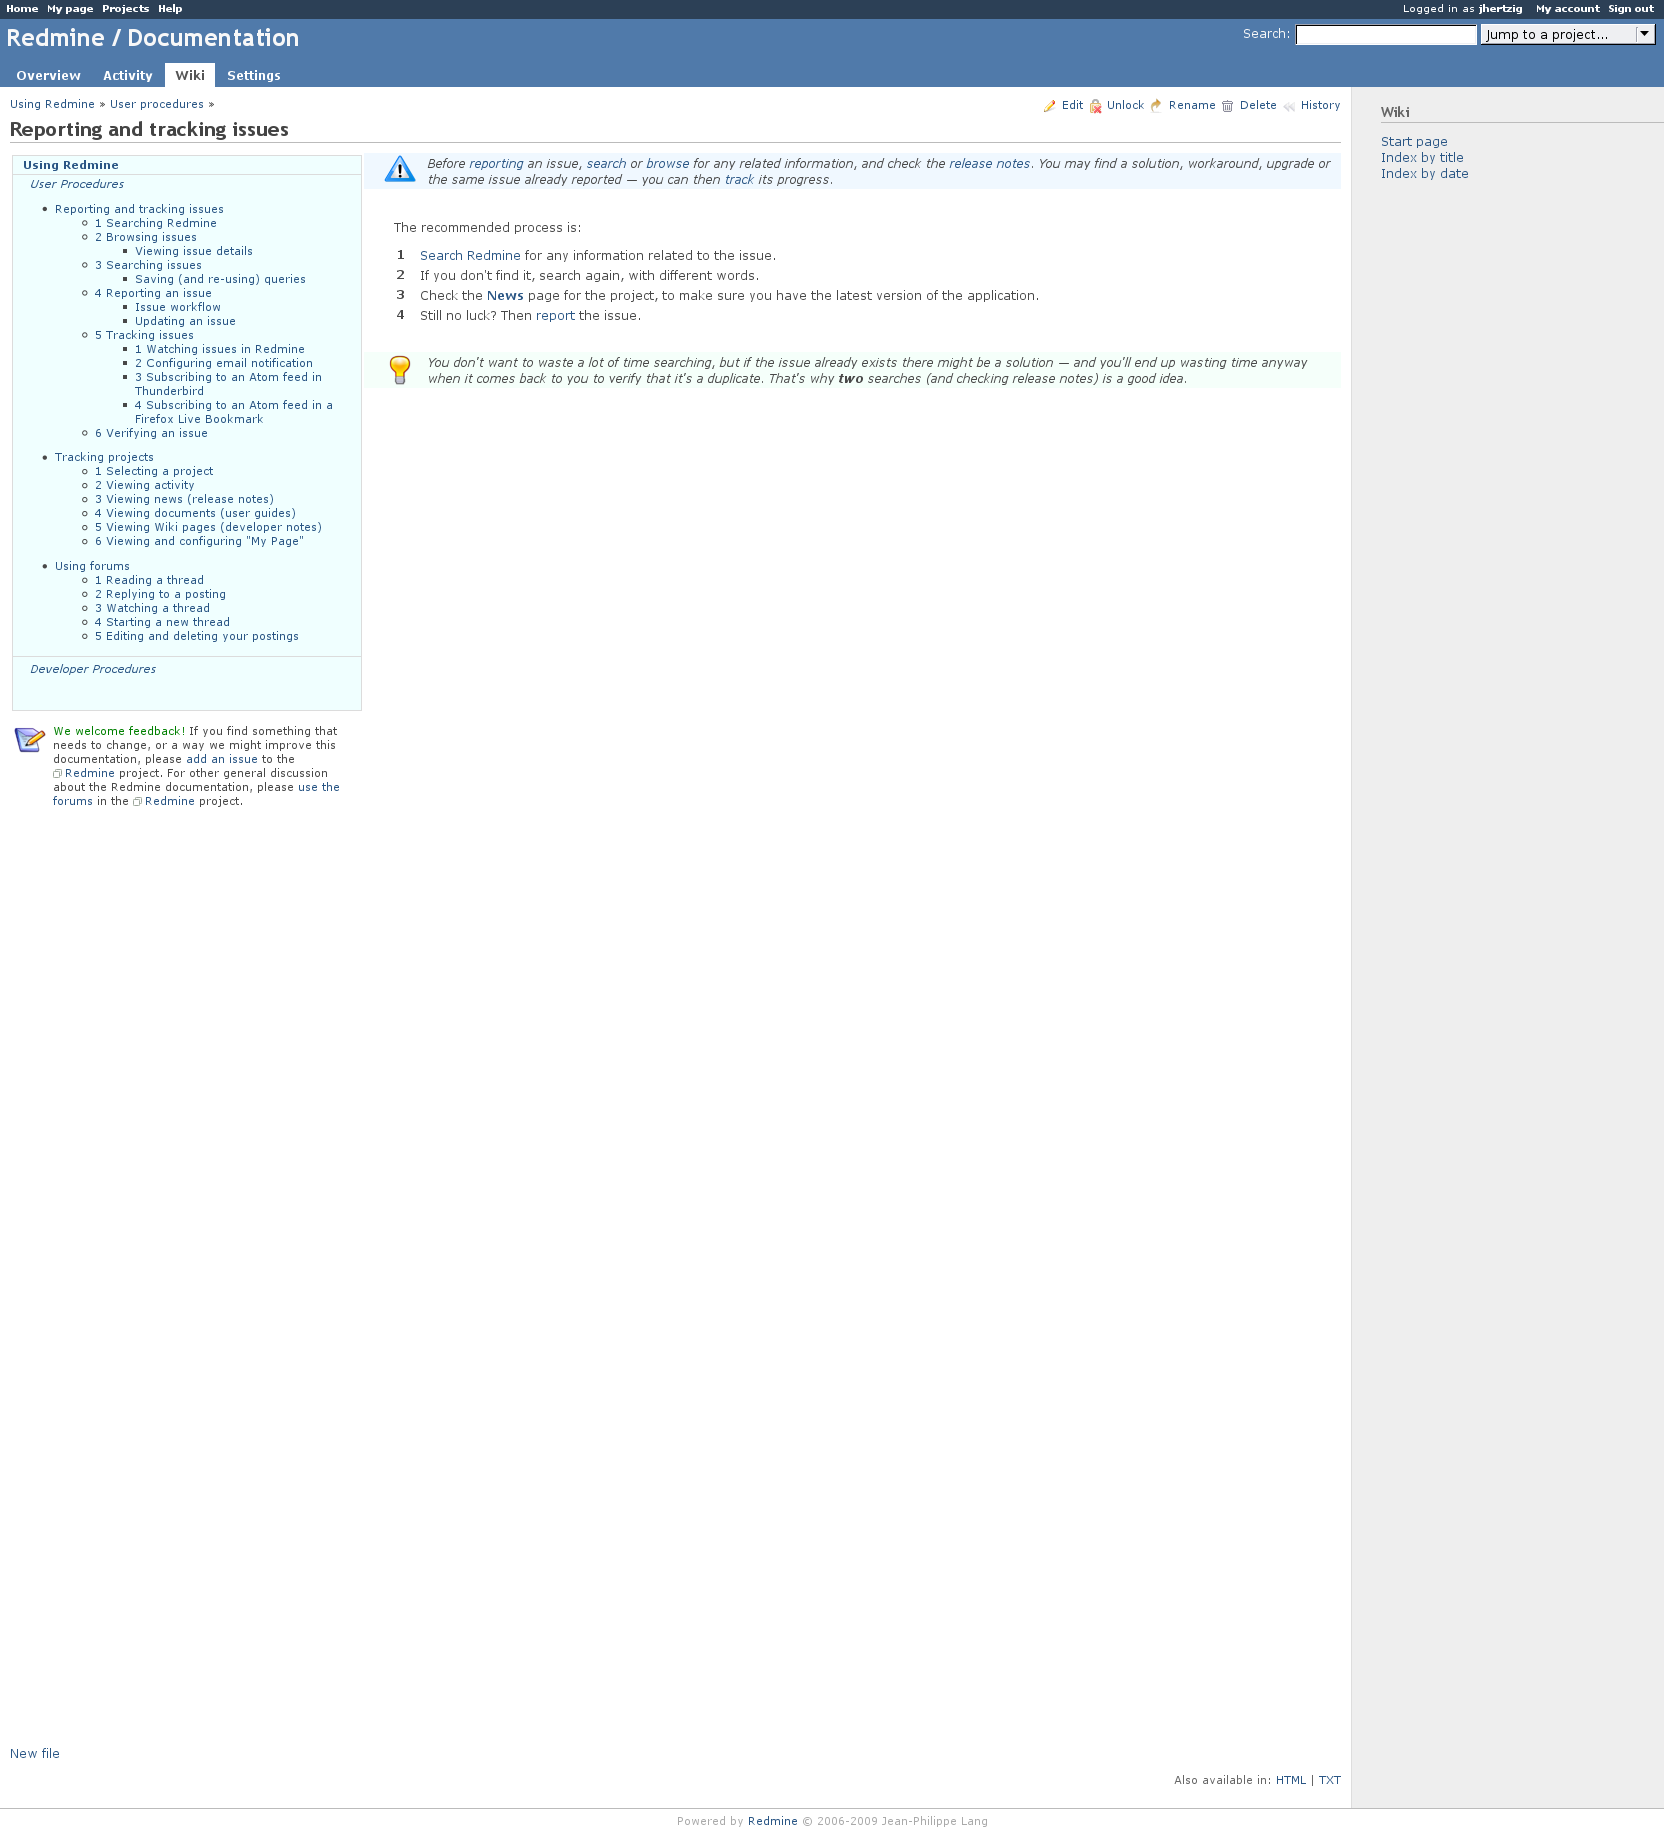The image size is (1664, 1833).
Task: Click the Rename arrow icon
Action: pos(1156,106)
